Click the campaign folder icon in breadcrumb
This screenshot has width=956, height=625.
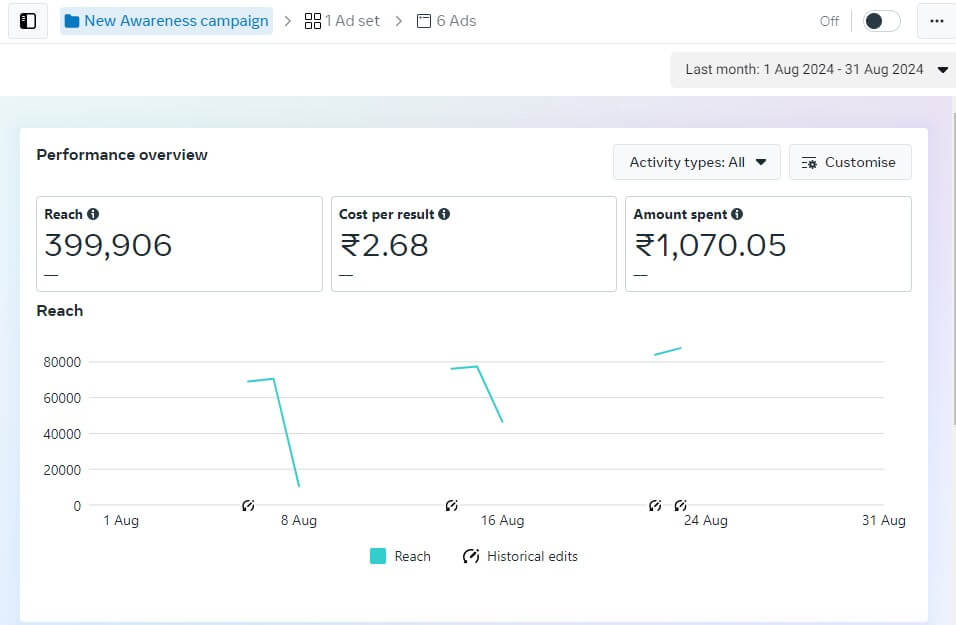pyautogui.click(x=72, y=21)
